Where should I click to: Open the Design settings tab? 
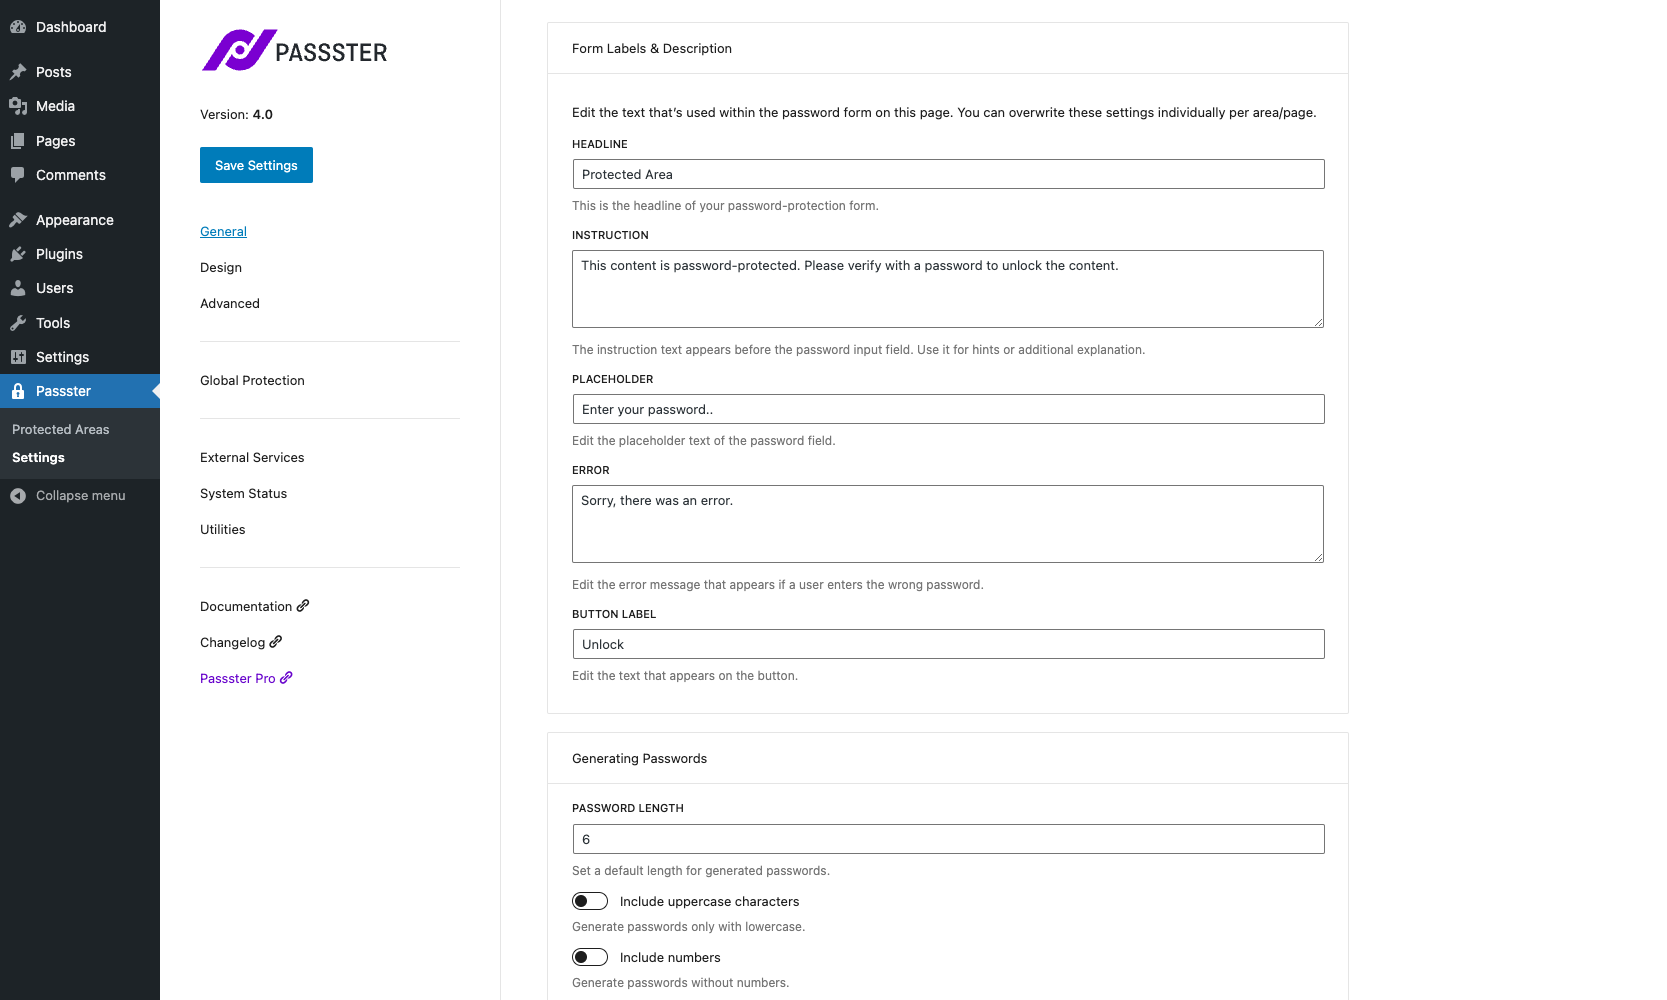tap(221, 267)
